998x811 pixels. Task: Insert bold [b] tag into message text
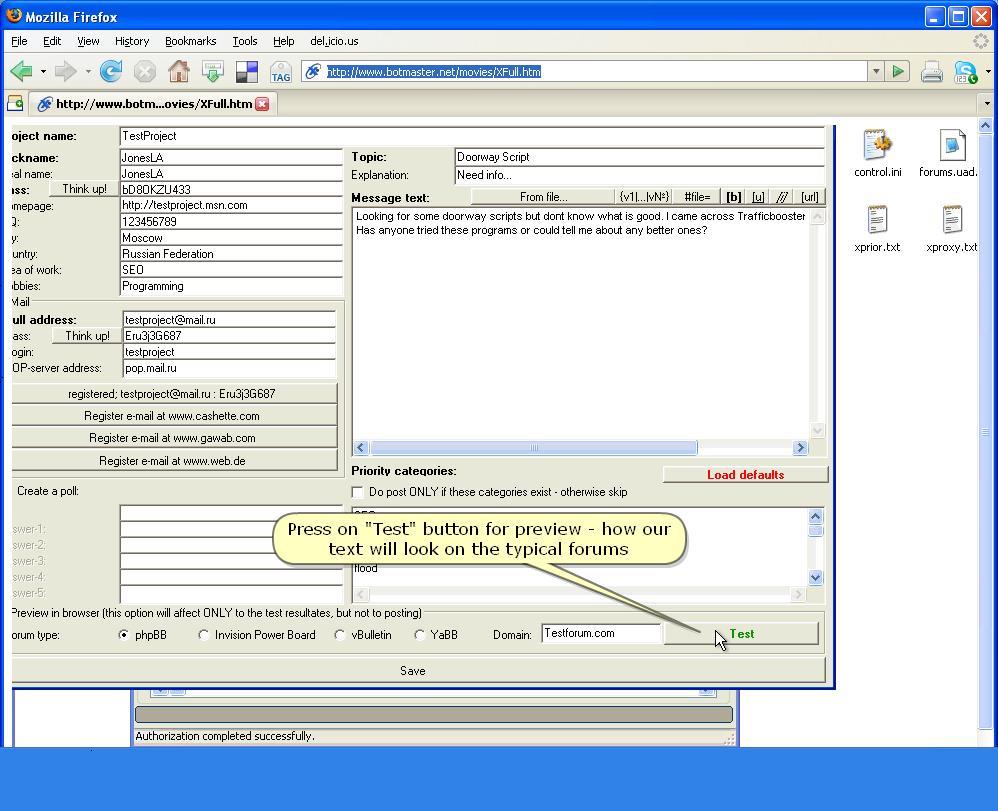(x=736, y=196)
